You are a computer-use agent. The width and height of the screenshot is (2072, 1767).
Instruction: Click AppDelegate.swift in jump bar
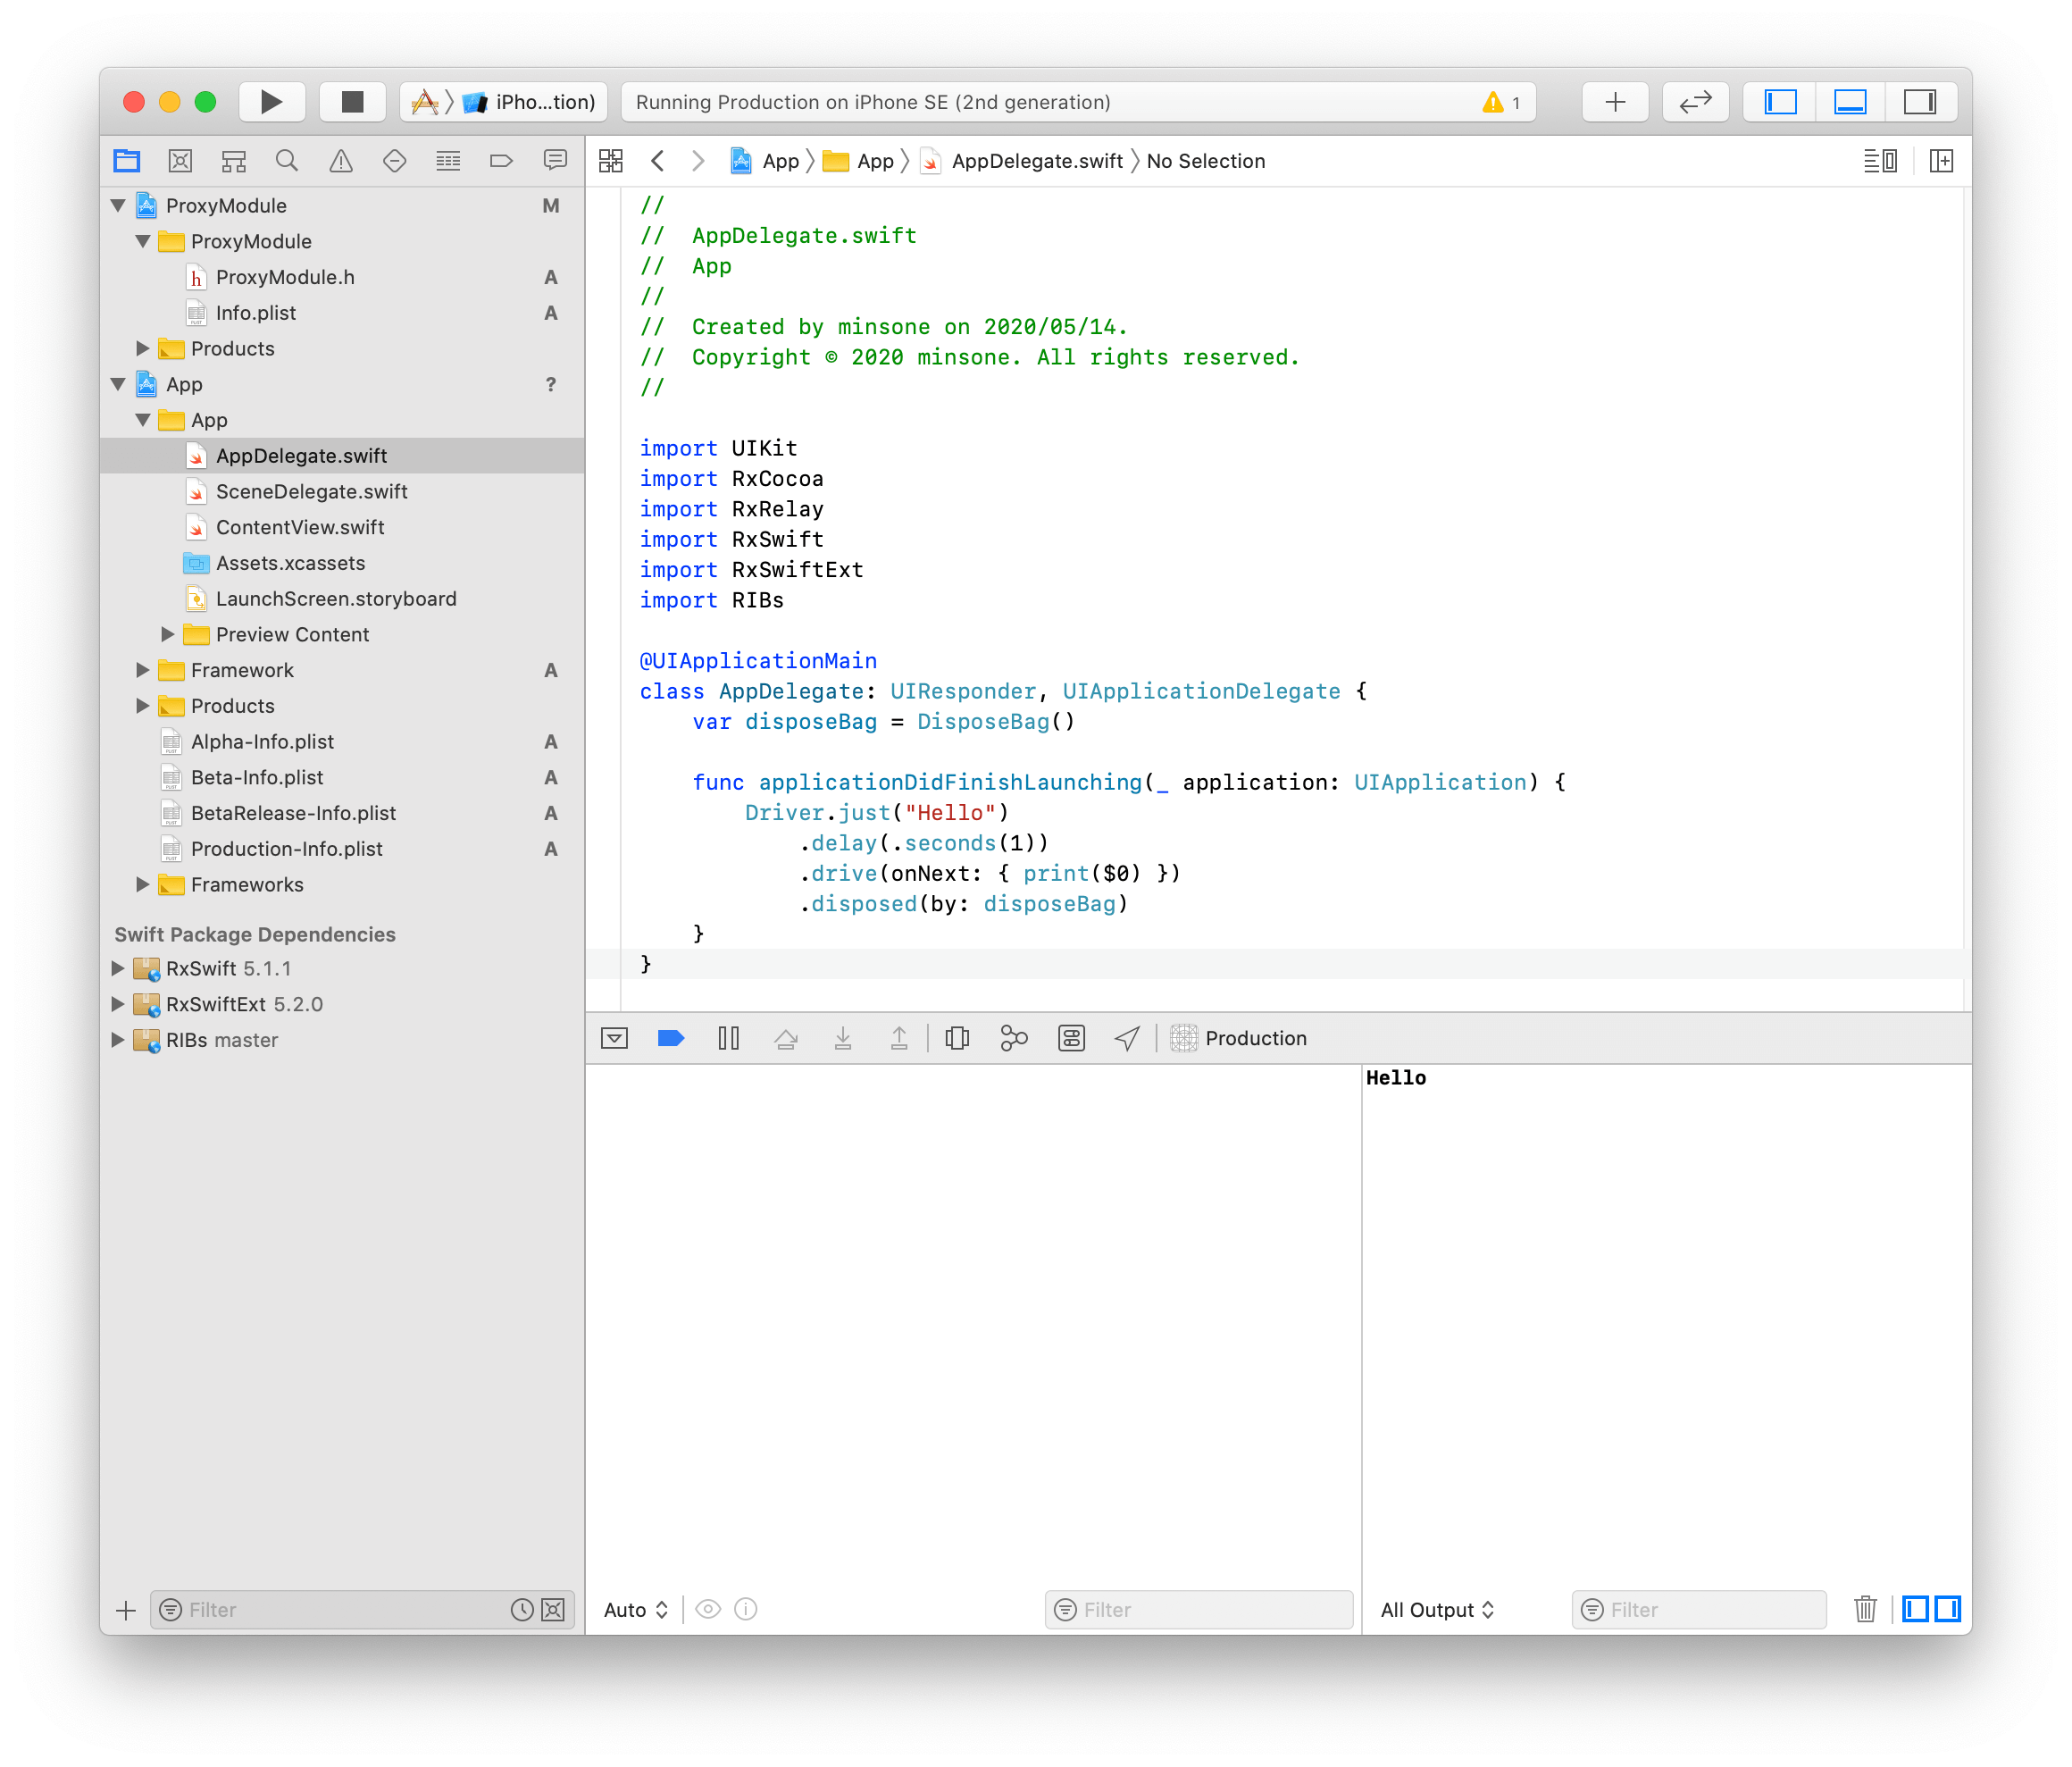[x=1022, y=161]
